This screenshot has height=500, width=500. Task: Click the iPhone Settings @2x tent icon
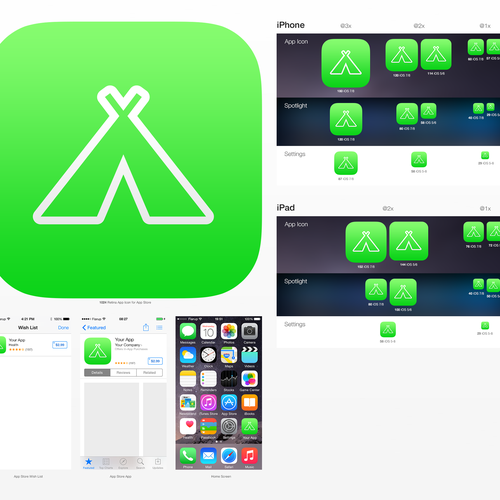coord(419,160)
